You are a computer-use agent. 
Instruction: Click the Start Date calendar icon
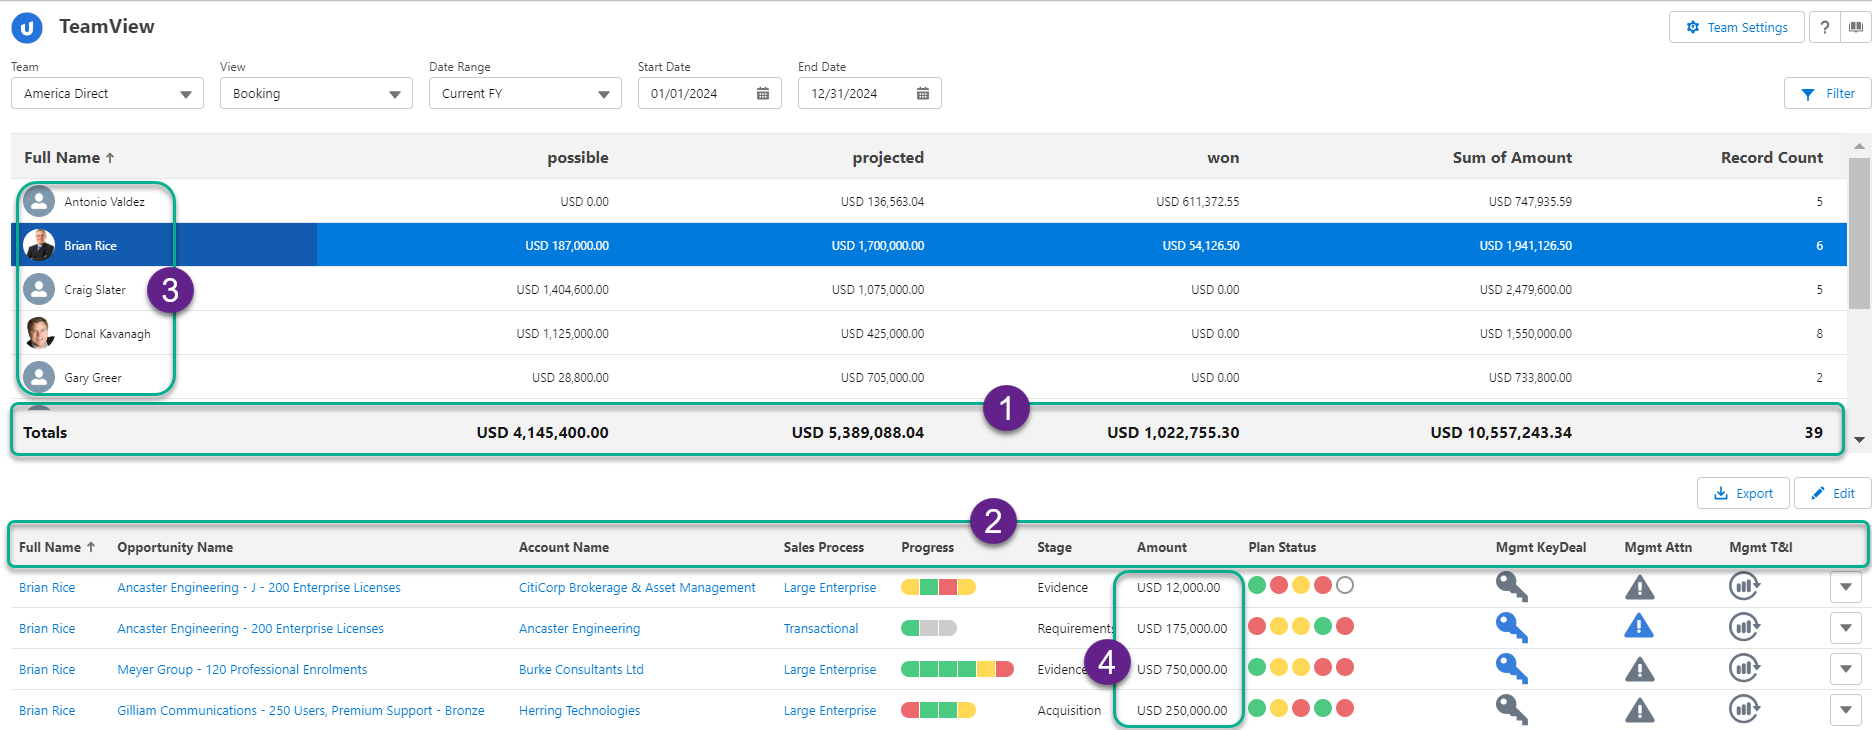(763, 94)
